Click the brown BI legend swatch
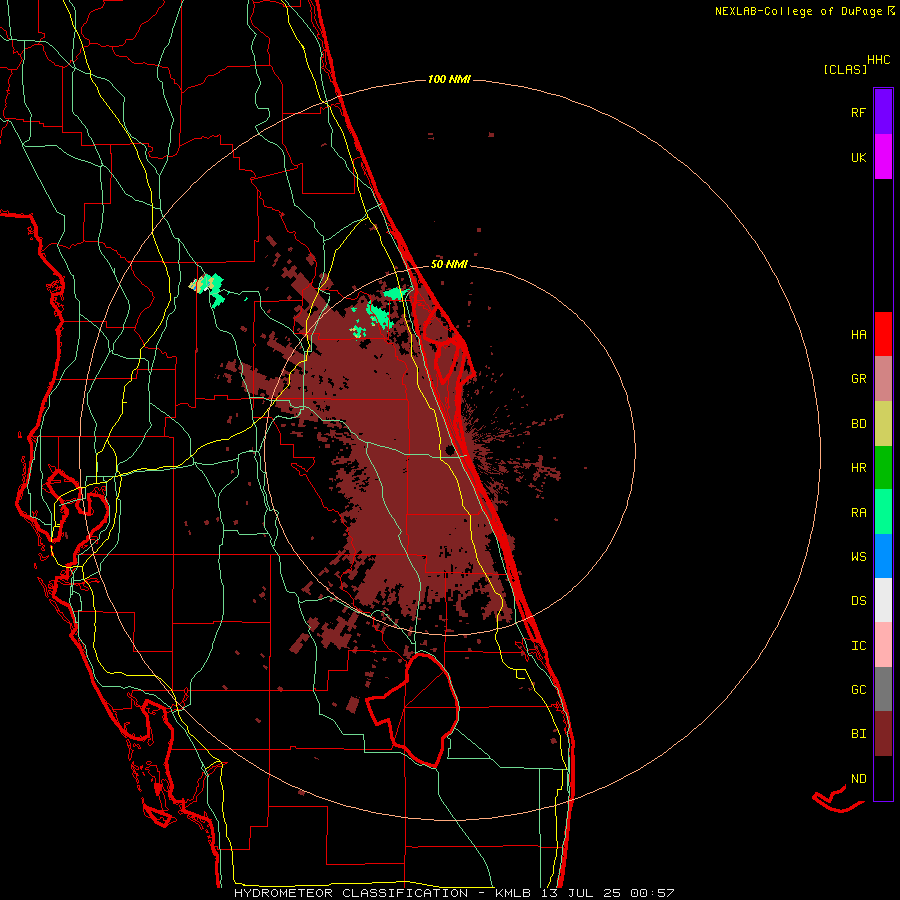 coord(883,734)
